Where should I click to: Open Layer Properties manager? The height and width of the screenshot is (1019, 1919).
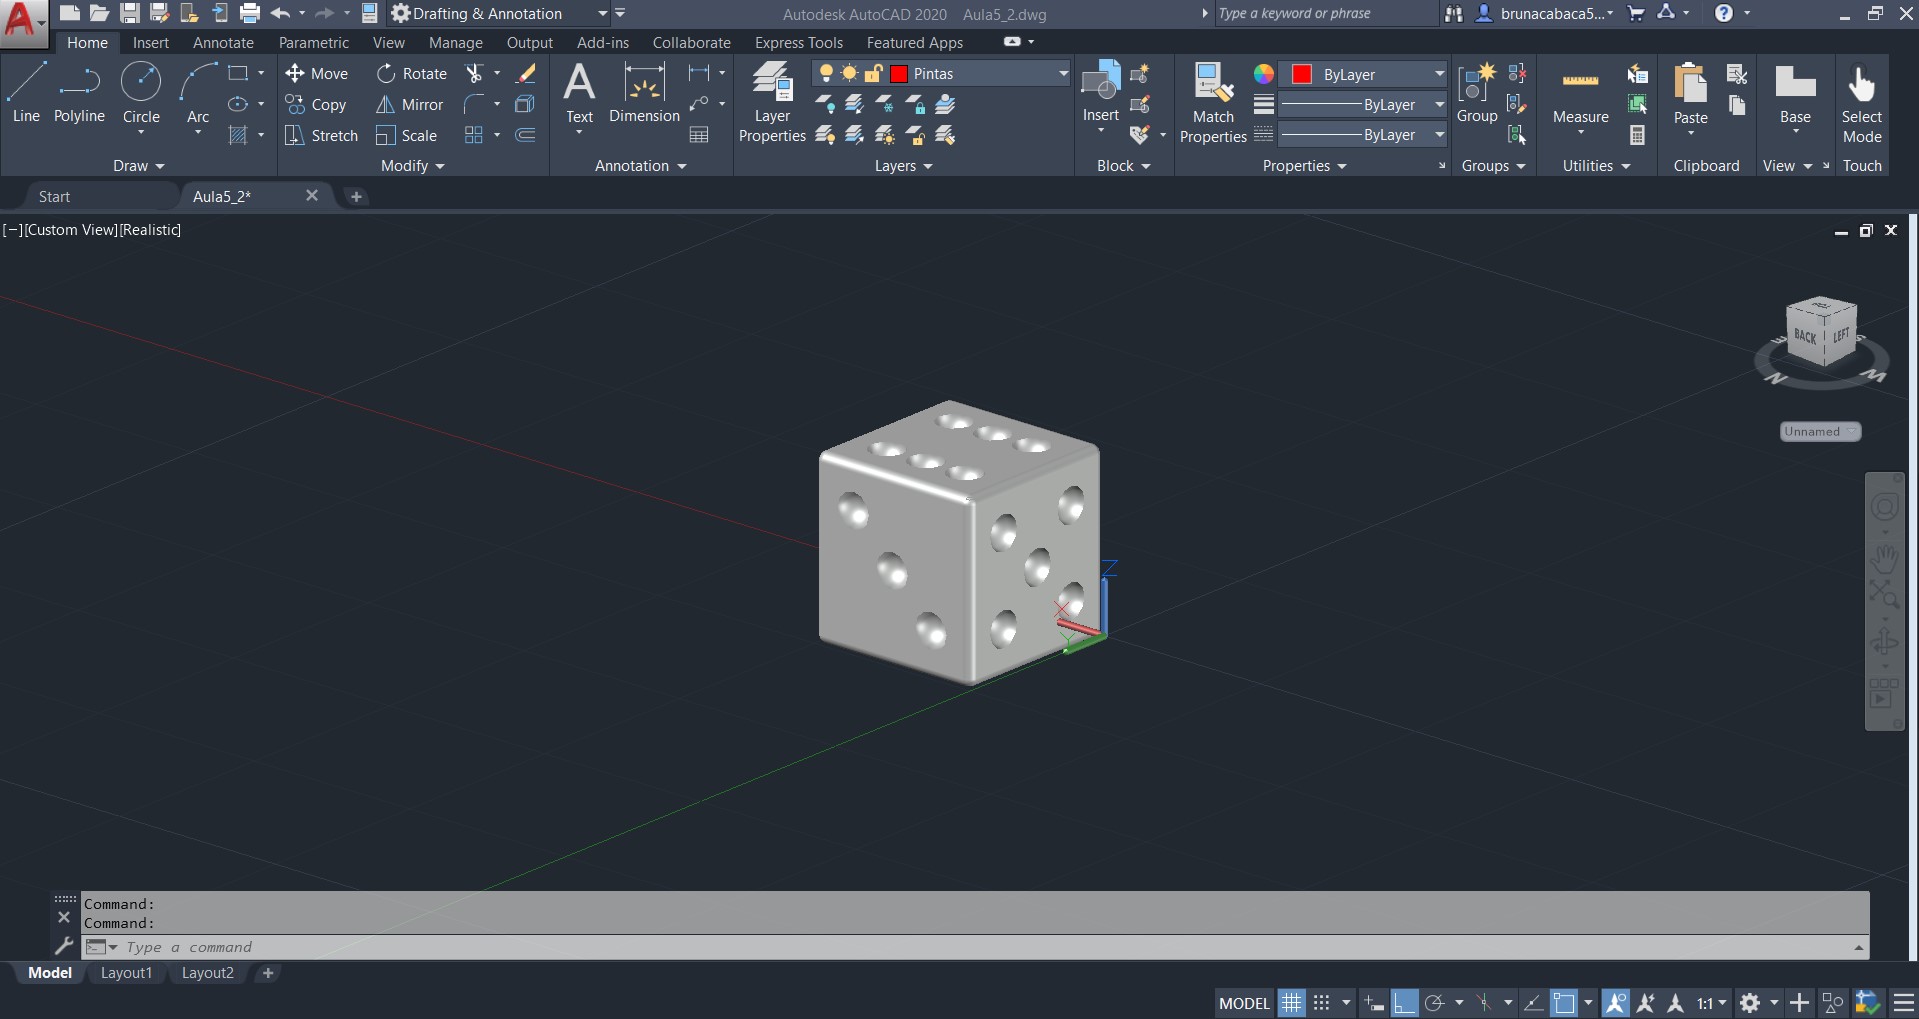click(772, 102)
